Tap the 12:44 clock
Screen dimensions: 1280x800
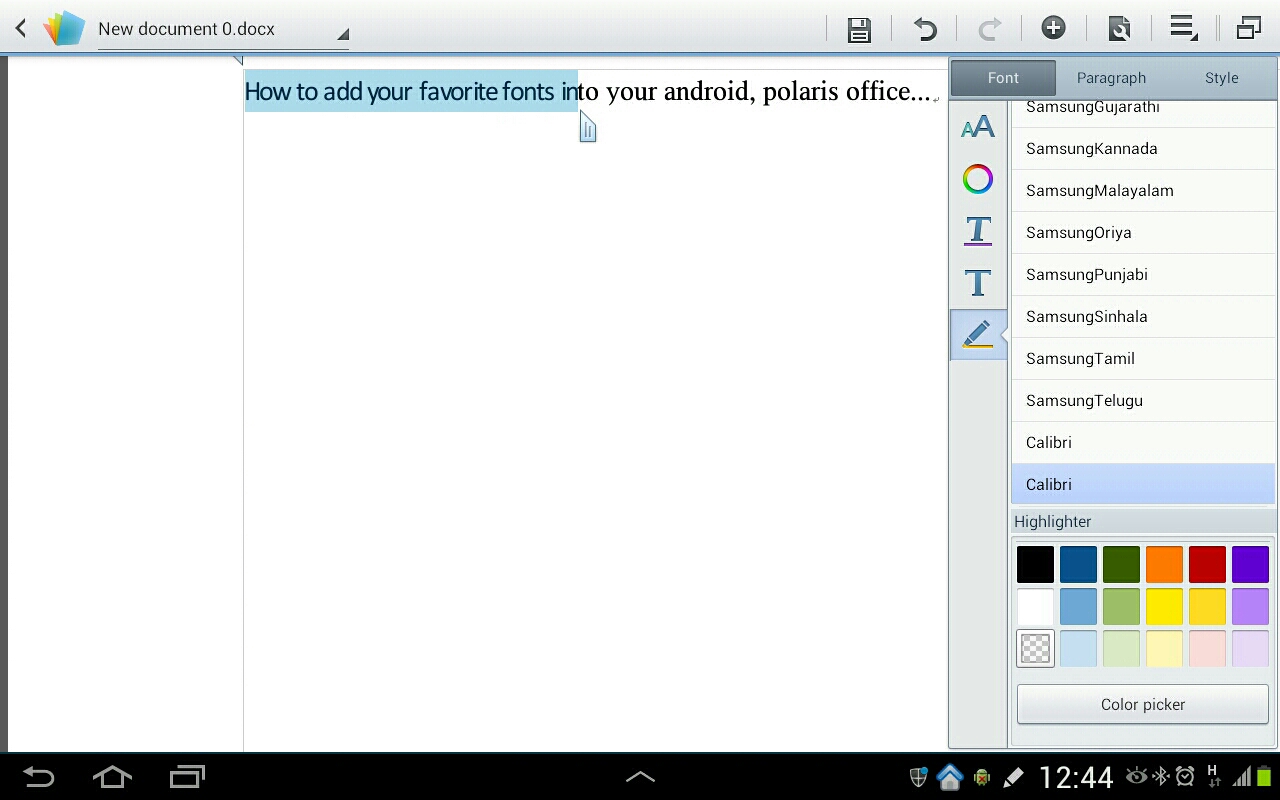point(1076,777)
